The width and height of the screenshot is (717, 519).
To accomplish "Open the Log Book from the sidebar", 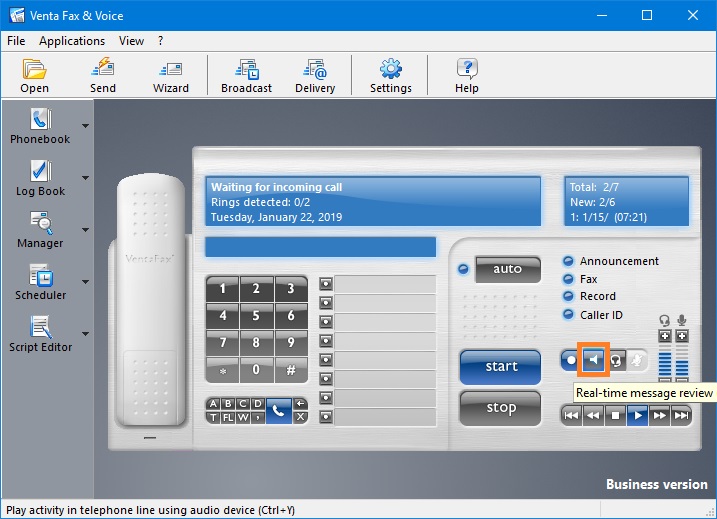I will (40, 178).
